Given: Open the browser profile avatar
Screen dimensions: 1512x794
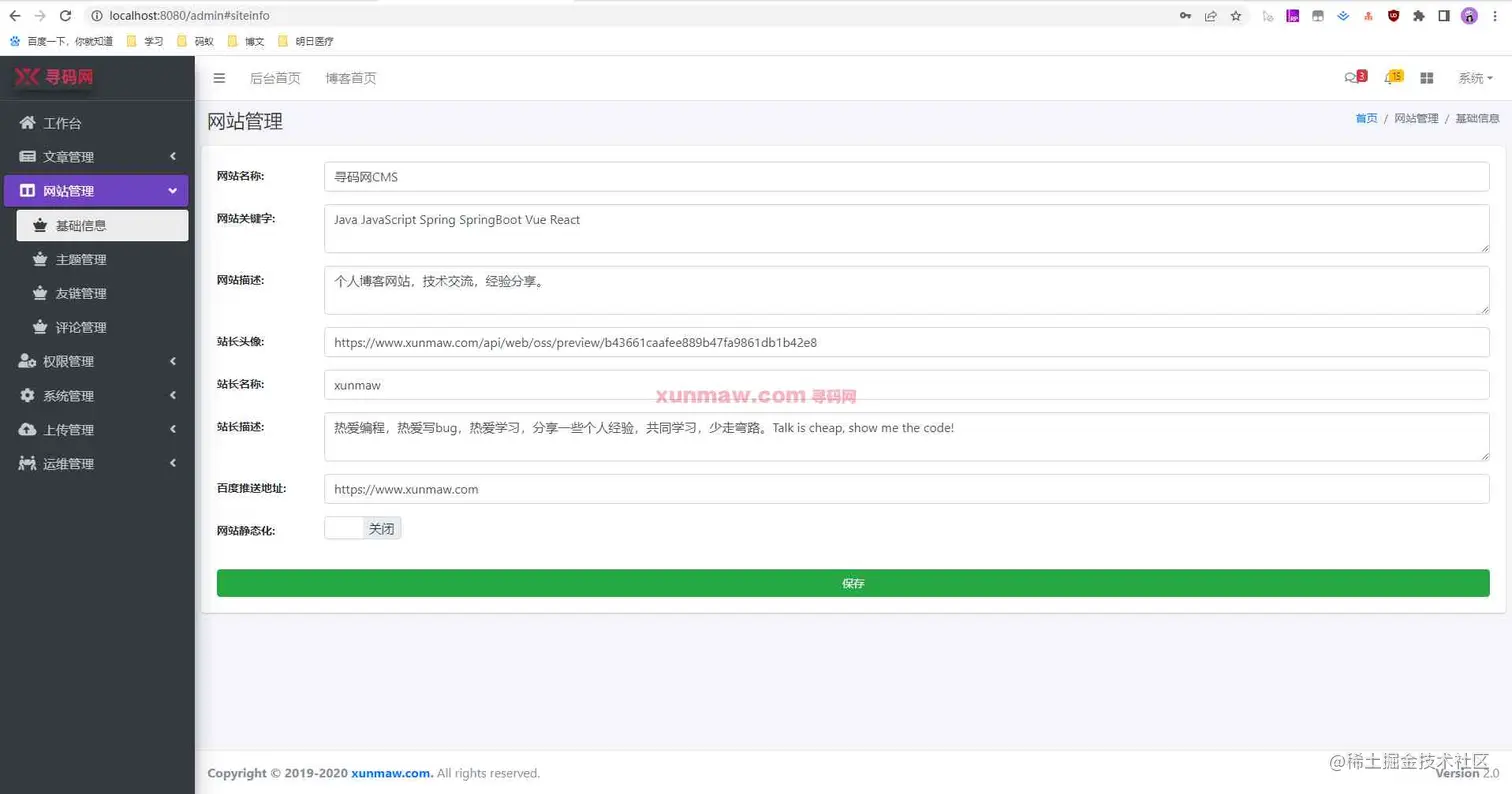Looking at the screenshot, I should pos(1469,16).
